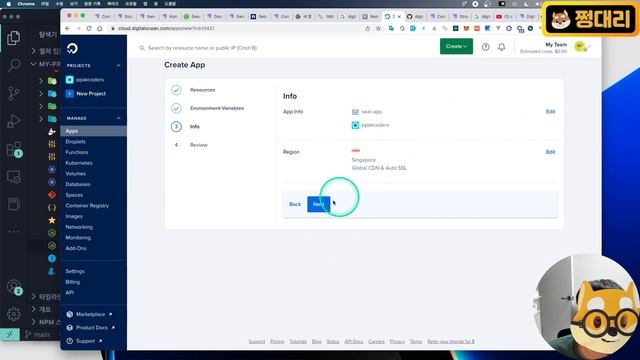Click the Apple menu icon
The image size is (640, 360).
[x=8, y=4]
